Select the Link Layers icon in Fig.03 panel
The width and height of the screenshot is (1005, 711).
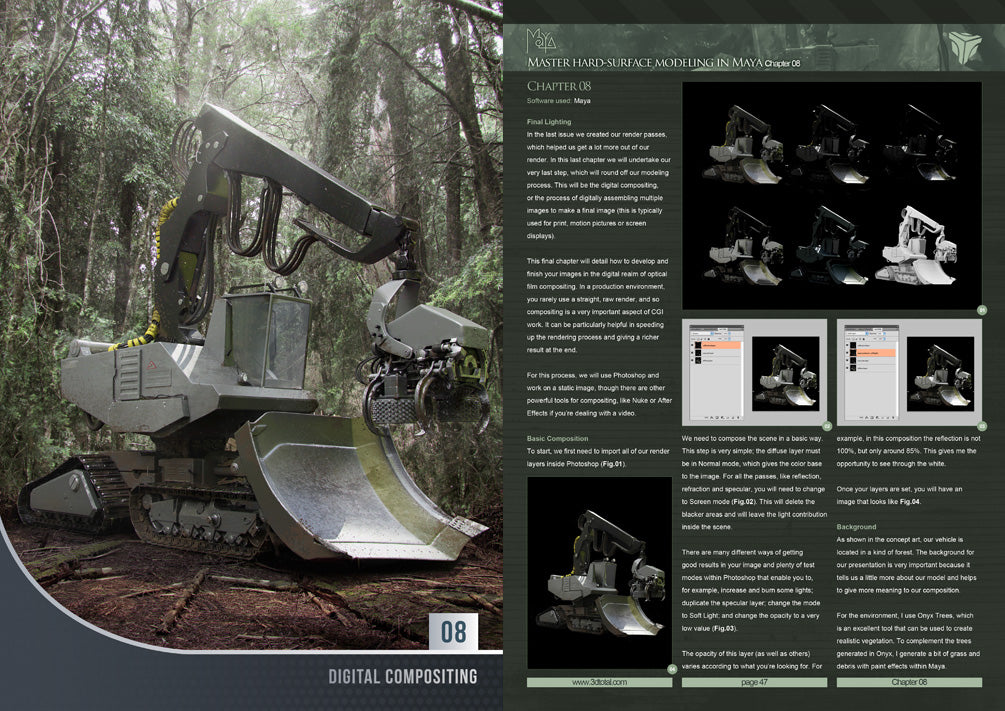pyautogui.click(x=861, y=417)
